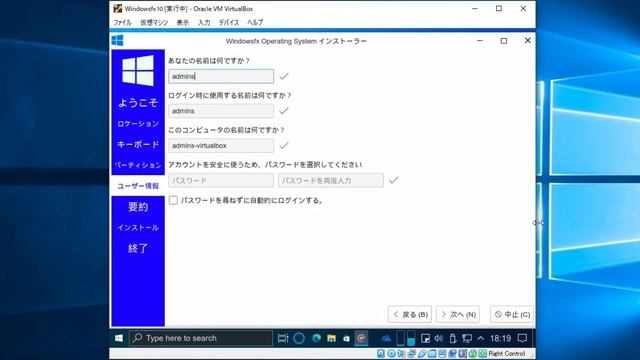Open the 表示 menu
The height and width of the screenshot is (360, 640).
coord(183,22)
